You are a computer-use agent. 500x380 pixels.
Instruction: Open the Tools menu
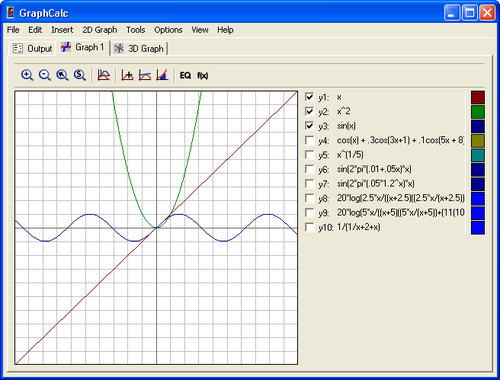coord(135,30)
